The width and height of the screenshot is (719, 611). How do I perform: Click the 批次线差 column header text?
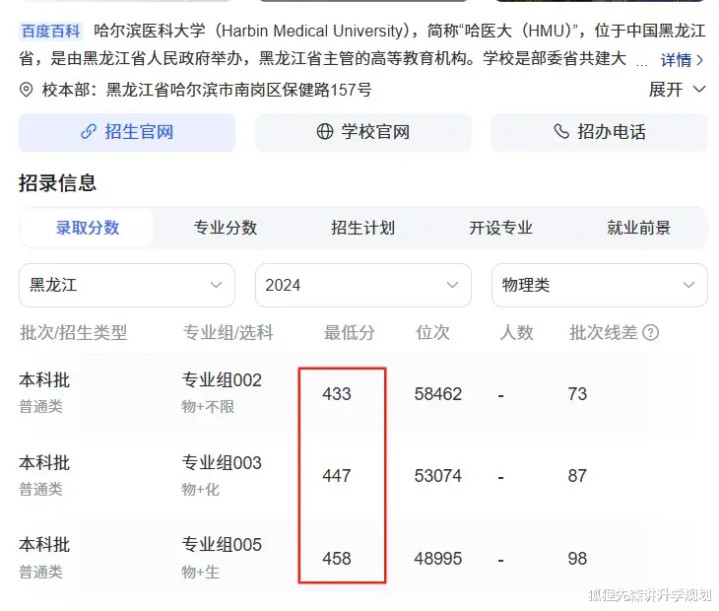(x=603, y=332)
